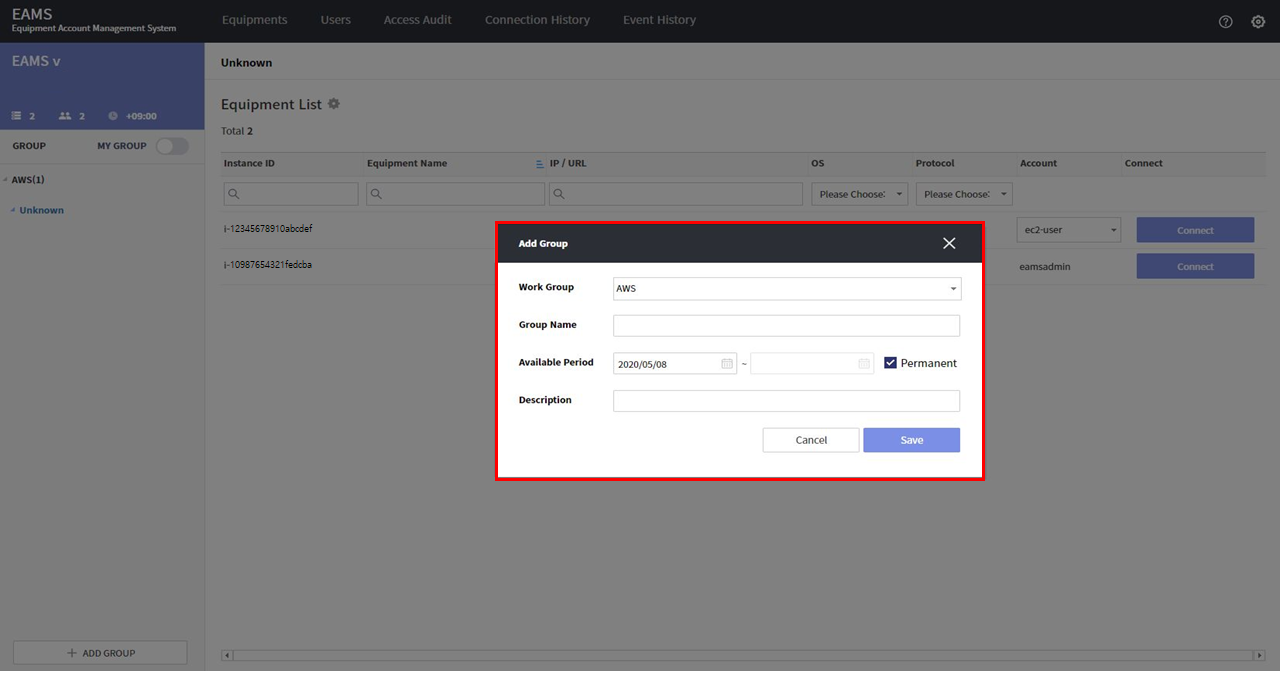
Task: Open the Access Audit menu
Action: (417, 20)
